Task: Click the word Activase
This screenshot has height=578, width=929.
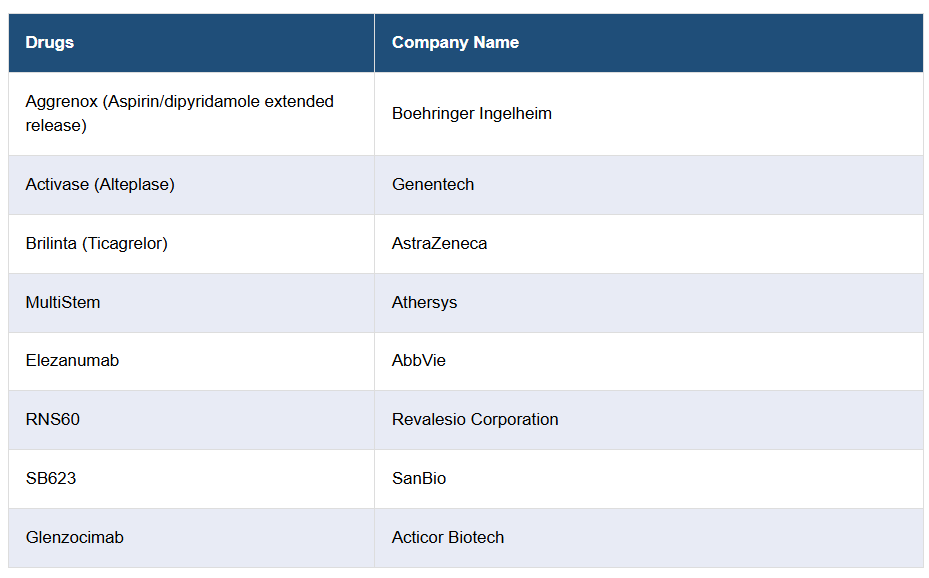Action: [57, 184]
